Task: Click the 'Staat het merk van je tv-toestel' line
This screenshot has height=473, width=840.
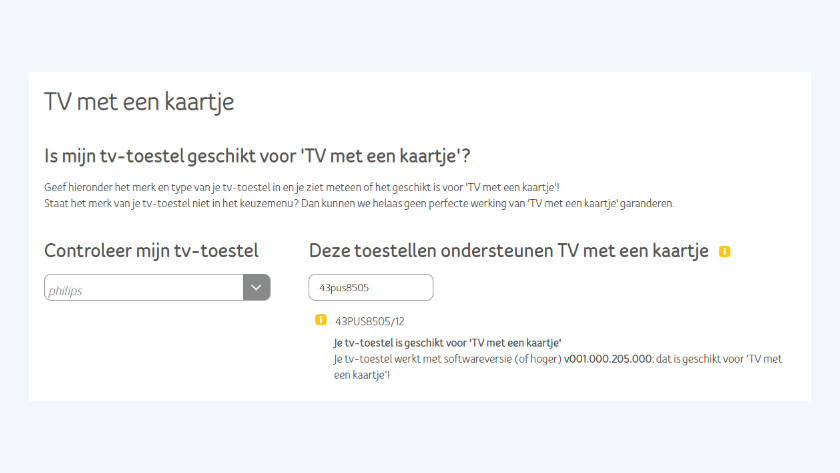Action: [x=360, y=203]
